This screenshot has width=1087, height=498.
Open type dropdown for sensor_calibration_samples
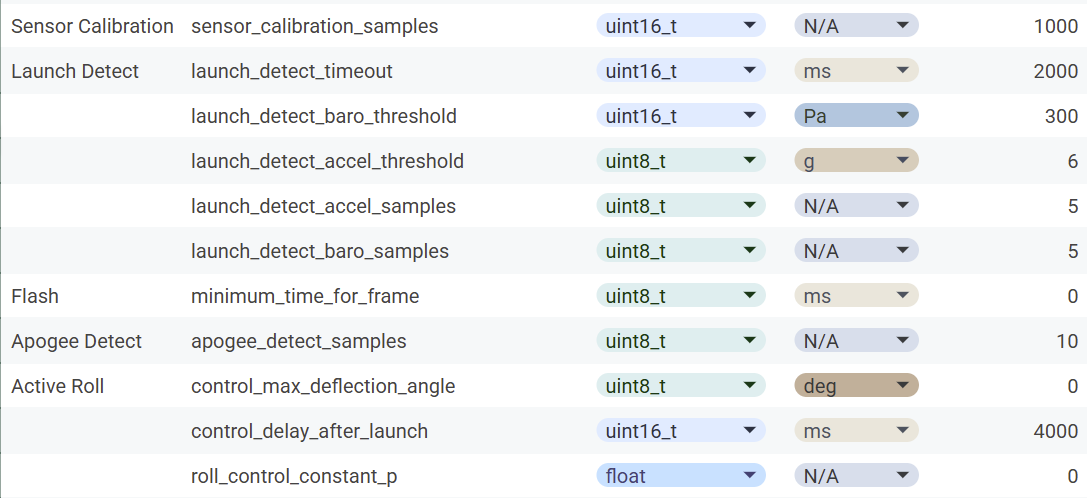[681, 26]
